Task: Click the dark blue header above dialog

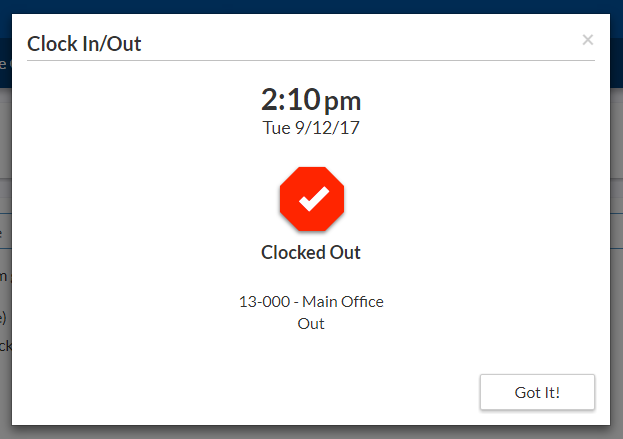Action: pos(300,6)
